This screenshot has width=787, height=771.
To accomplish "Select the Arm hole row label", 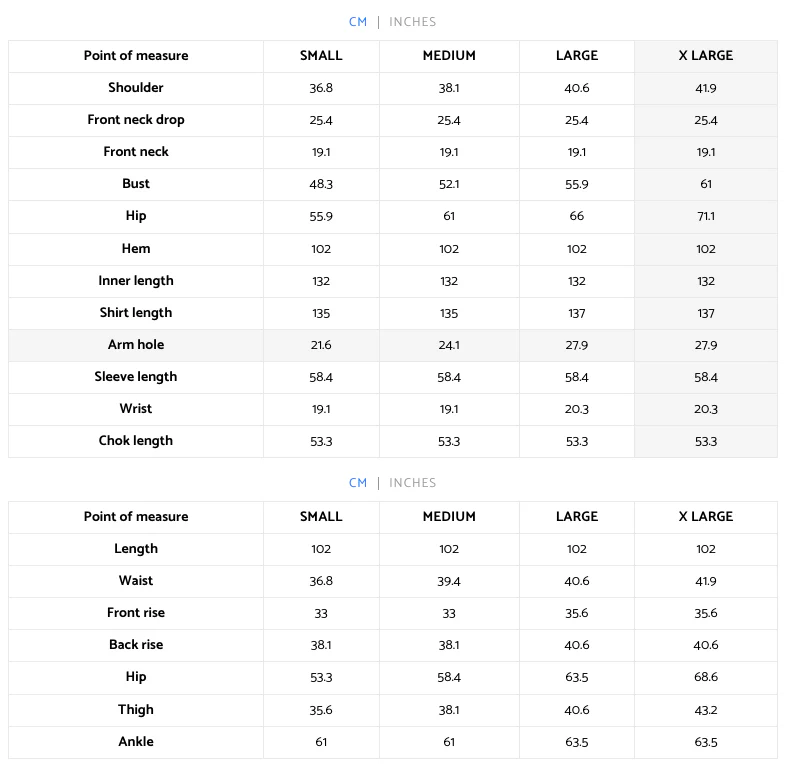I will (x=136, y=344).
